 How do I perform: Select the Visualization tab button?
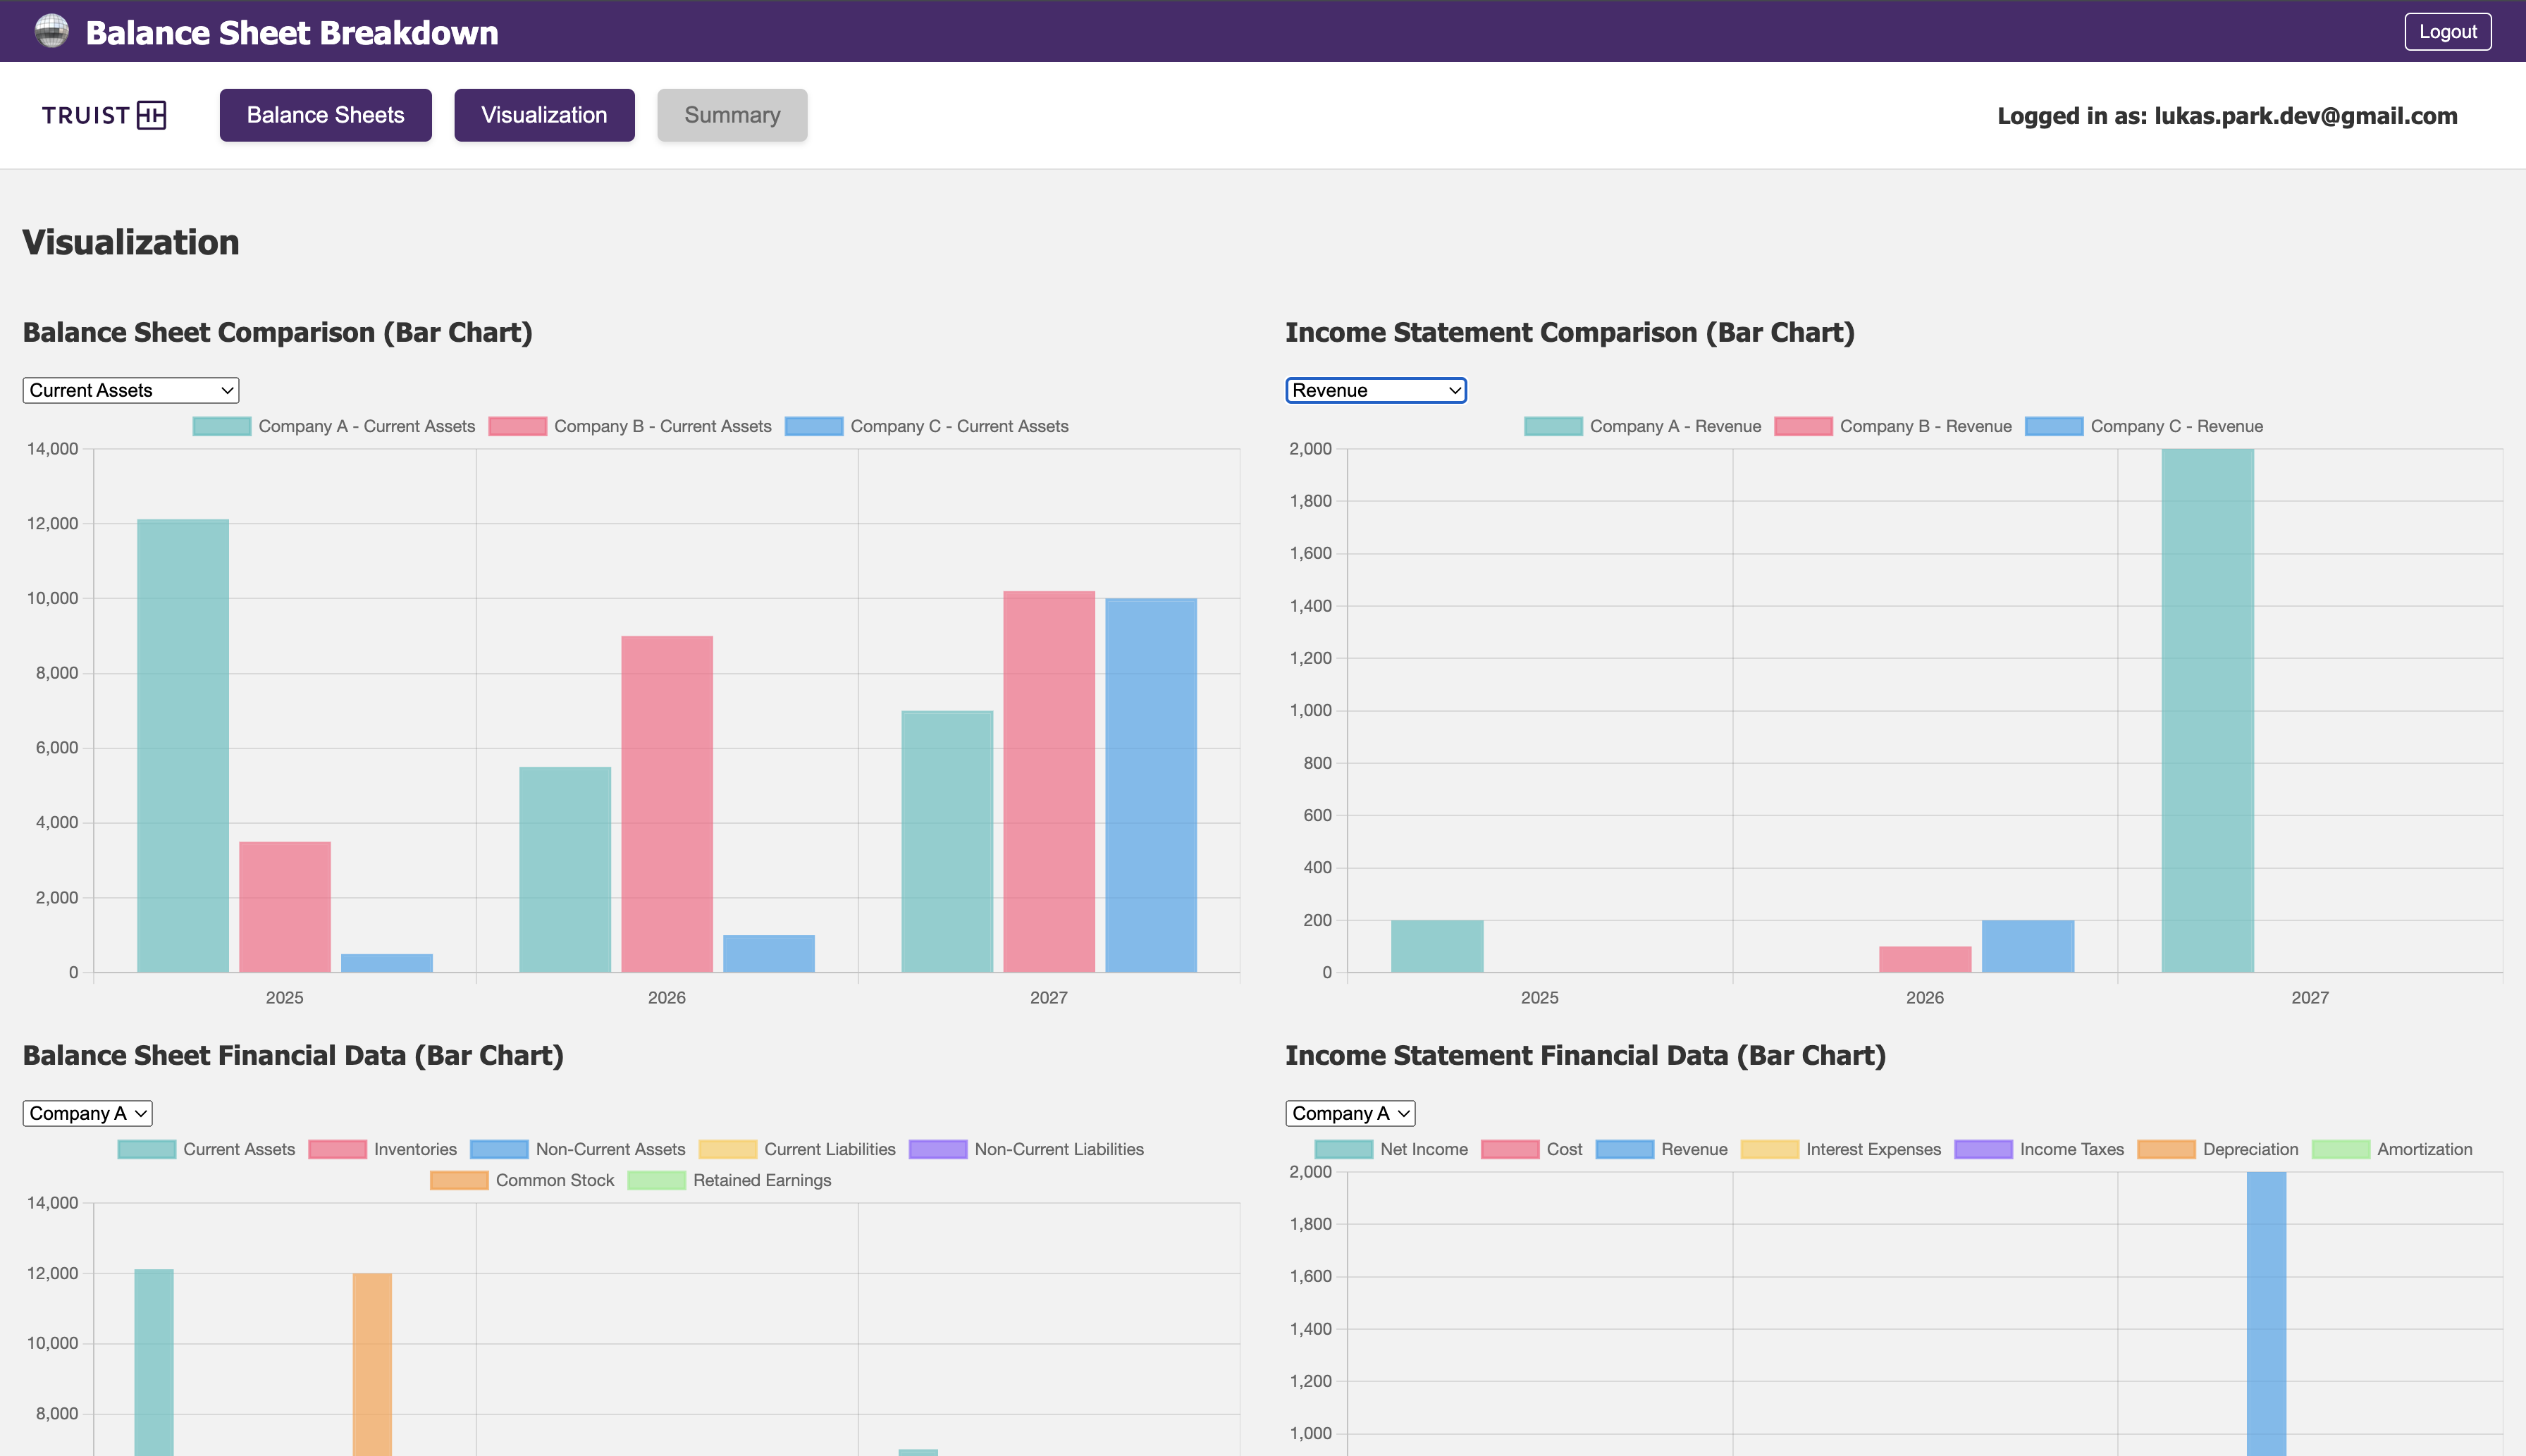[x=543, y=115]
